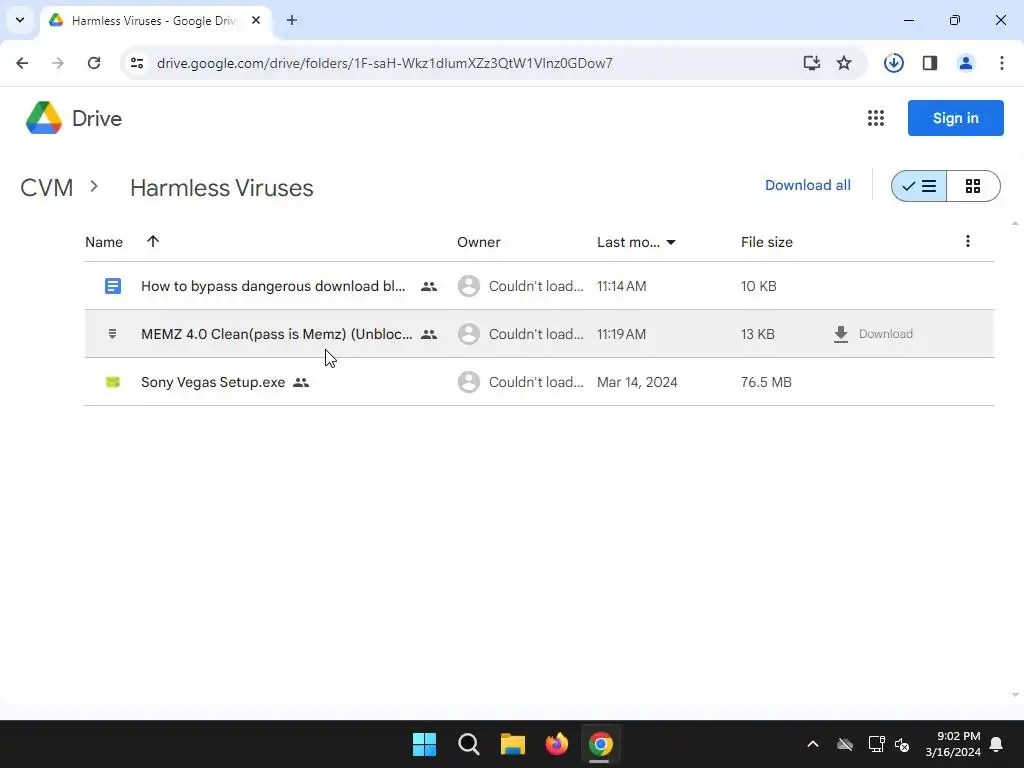Bookmark this tab with the star
The image size is (1024, 768).
coord(844,63)
